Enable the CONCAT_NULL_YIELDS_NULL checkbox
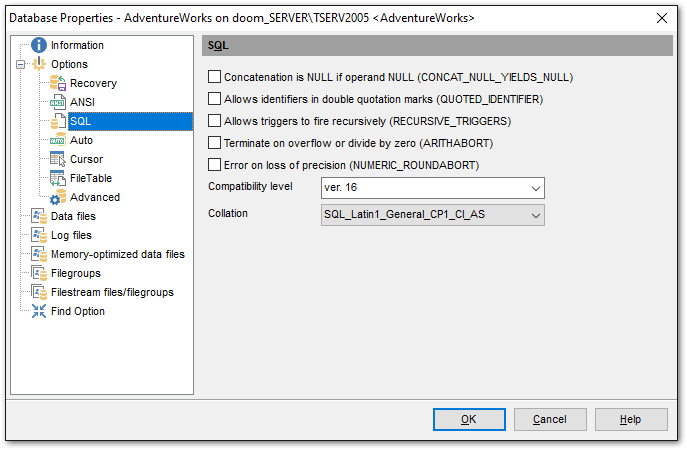 (x=214, y=77)
